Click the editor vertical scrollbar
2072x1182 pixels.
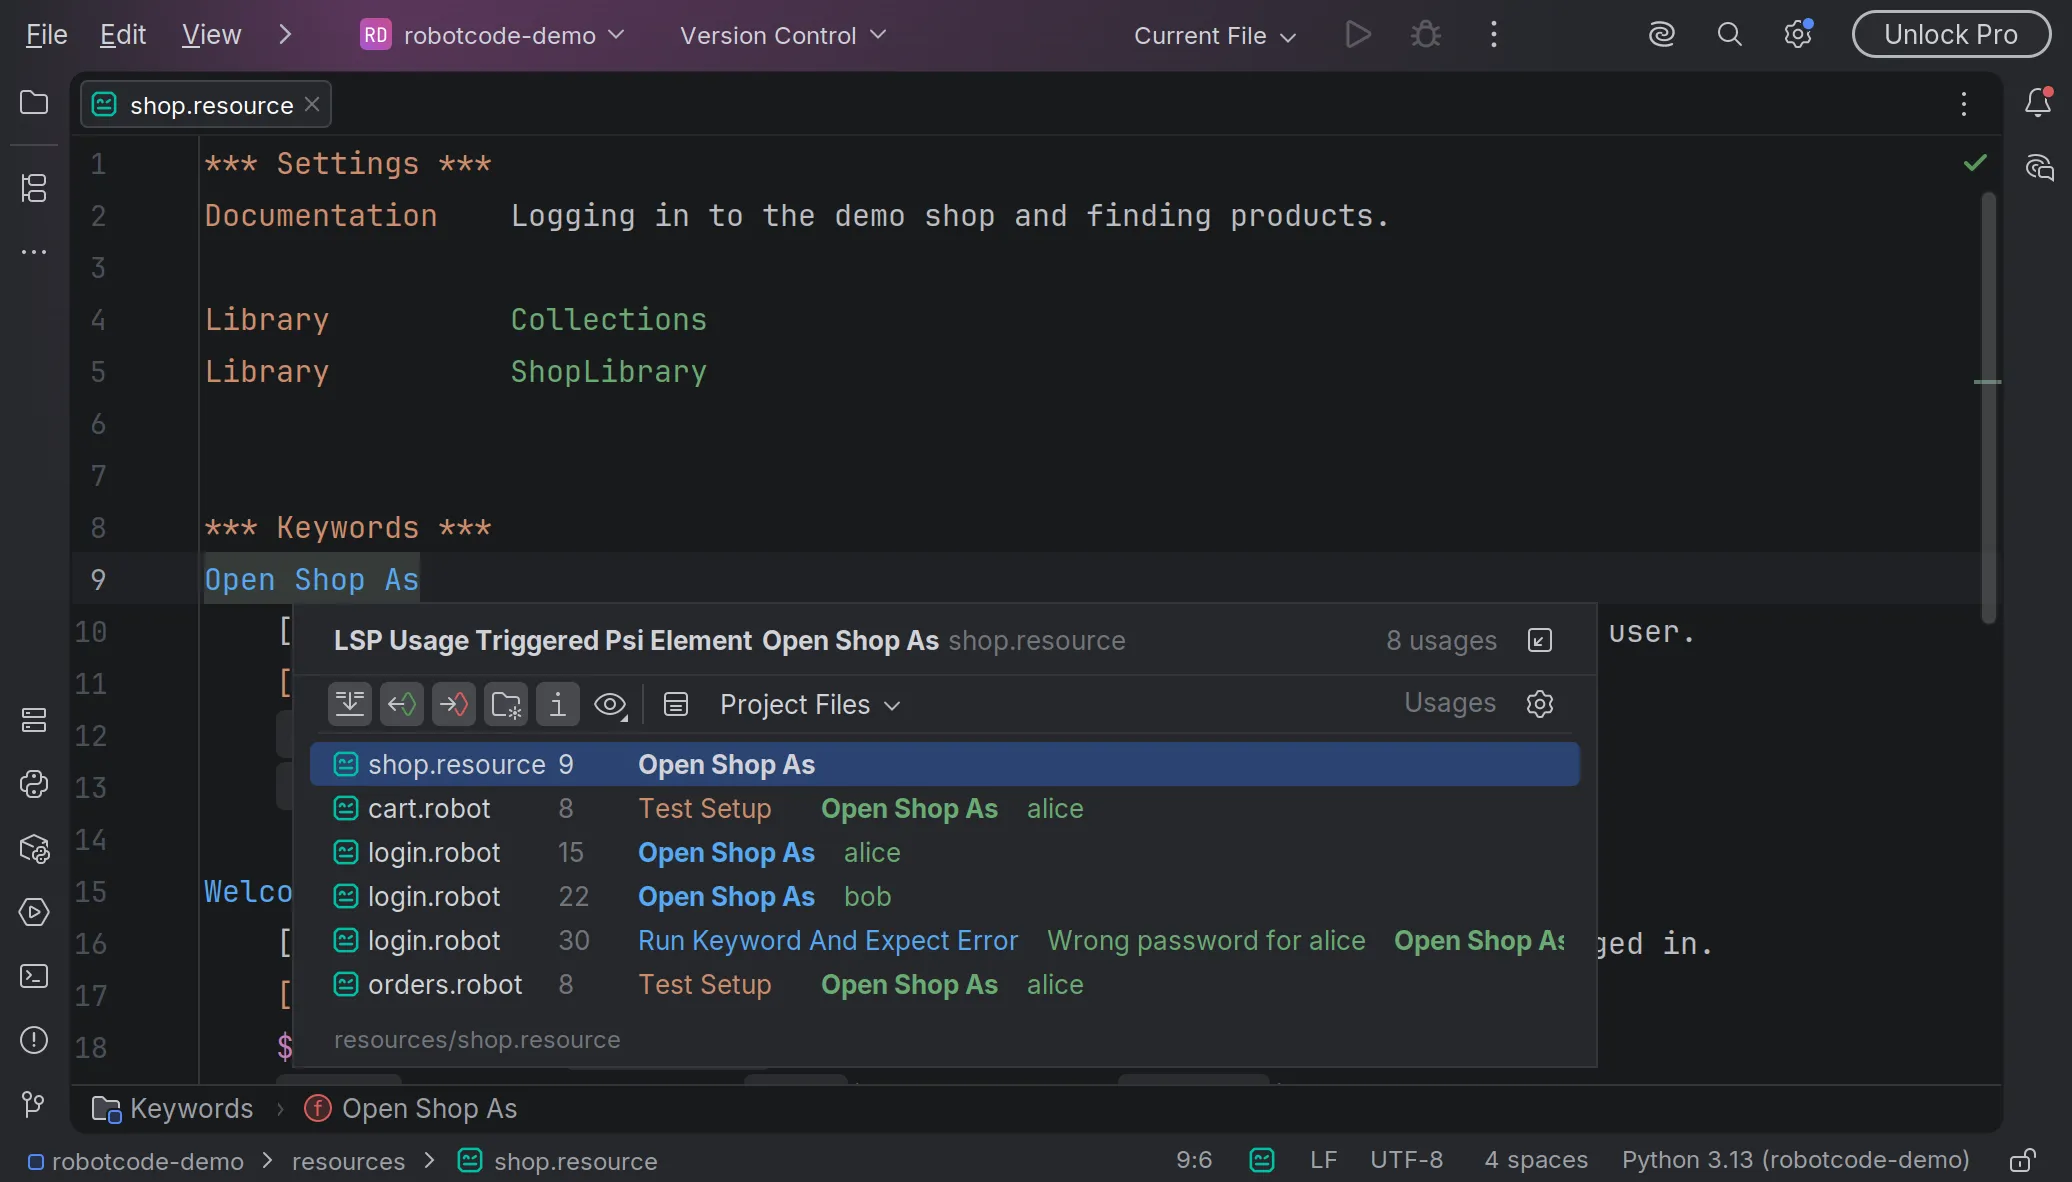(1988, 410)
